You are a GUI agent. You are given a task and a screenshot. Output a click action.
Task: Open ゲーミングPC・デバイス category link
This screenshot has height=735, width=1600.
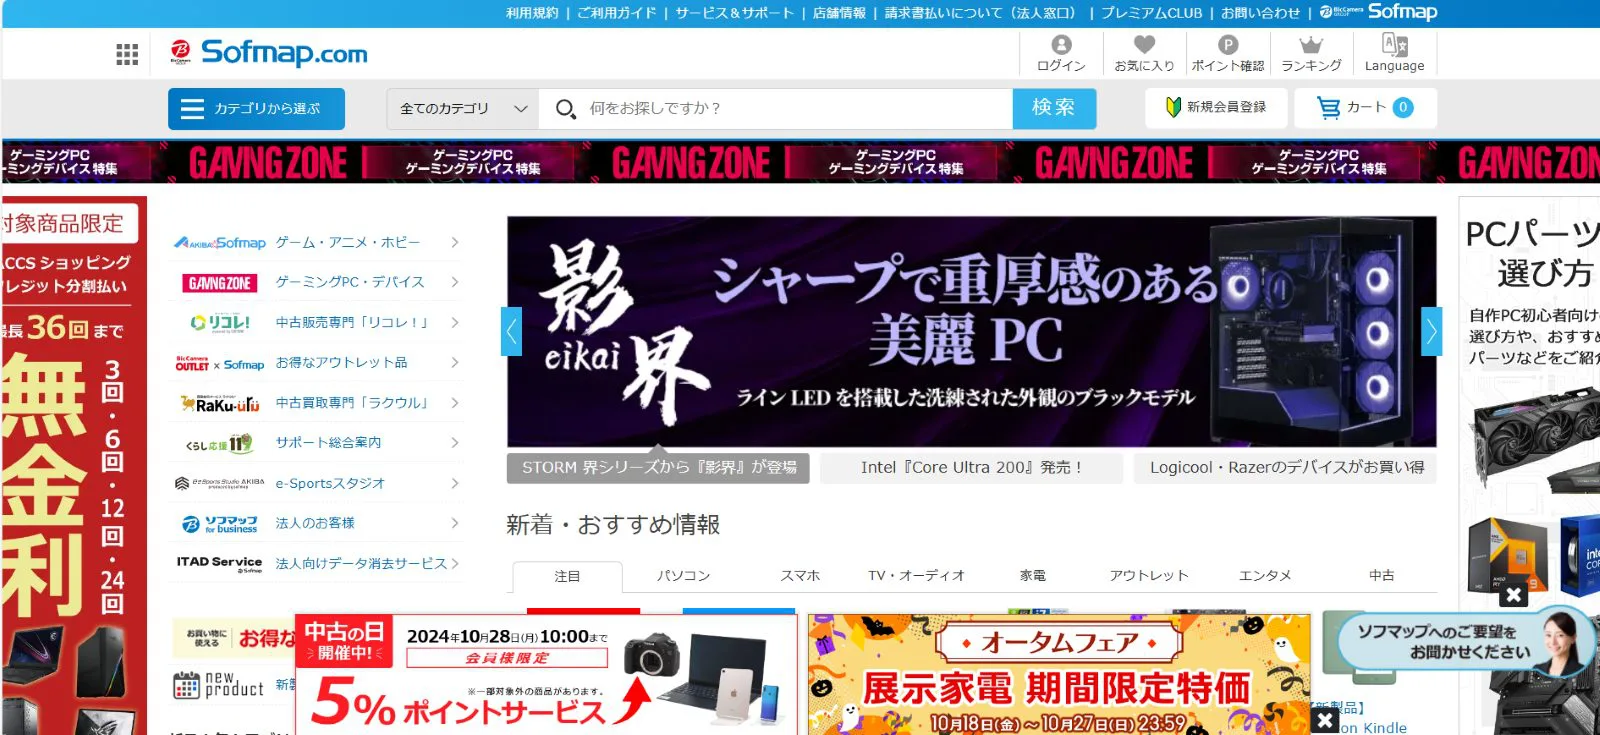click(350, 283)
